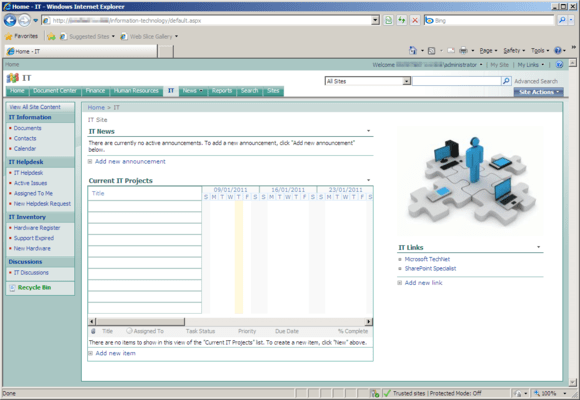Click the plus icon beside Add new announcement
580x400 pixels.
click(90, 161)
